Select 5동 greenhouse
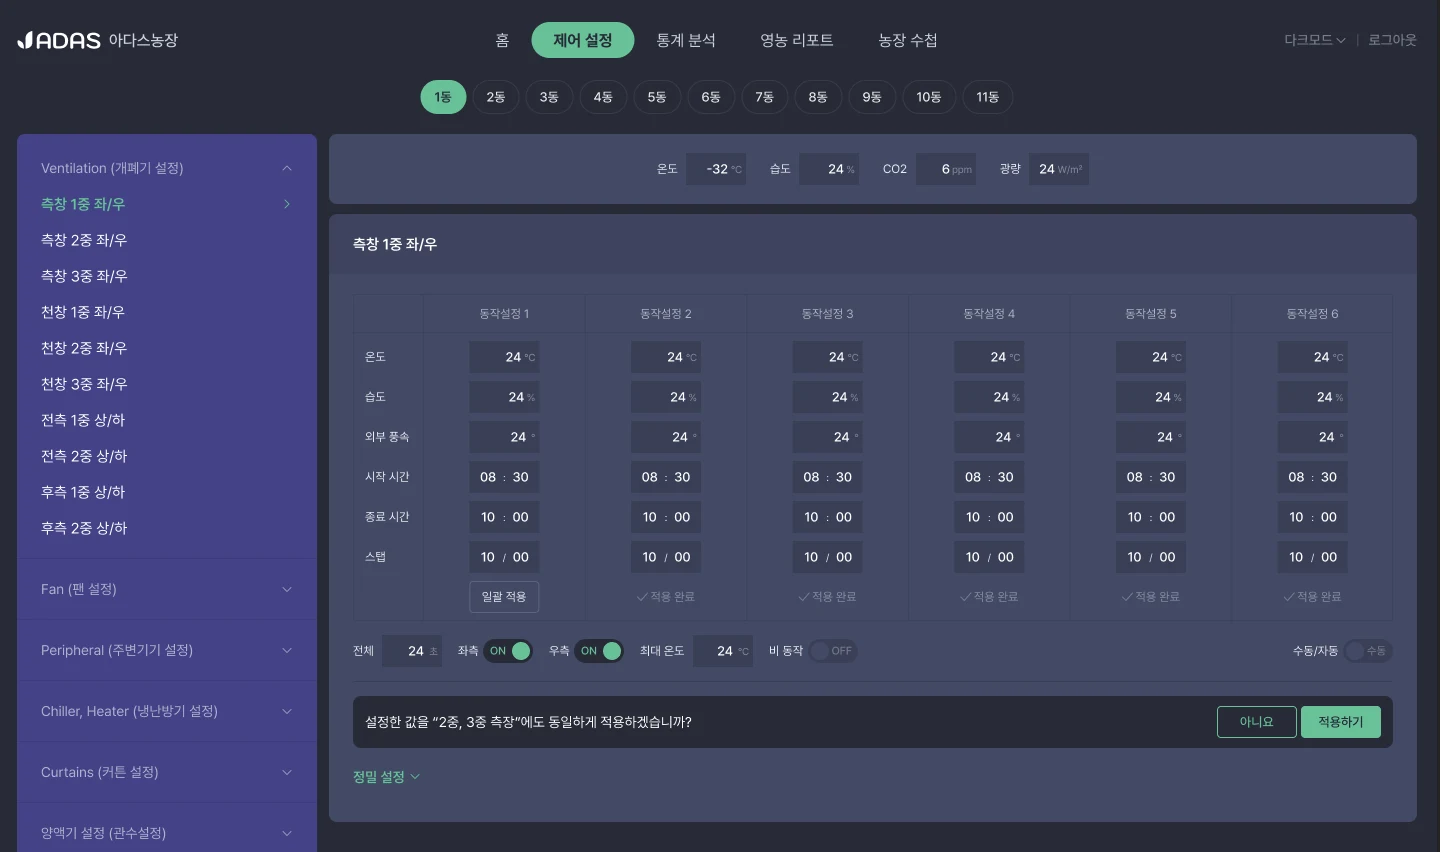 click(x=657, y=97)
